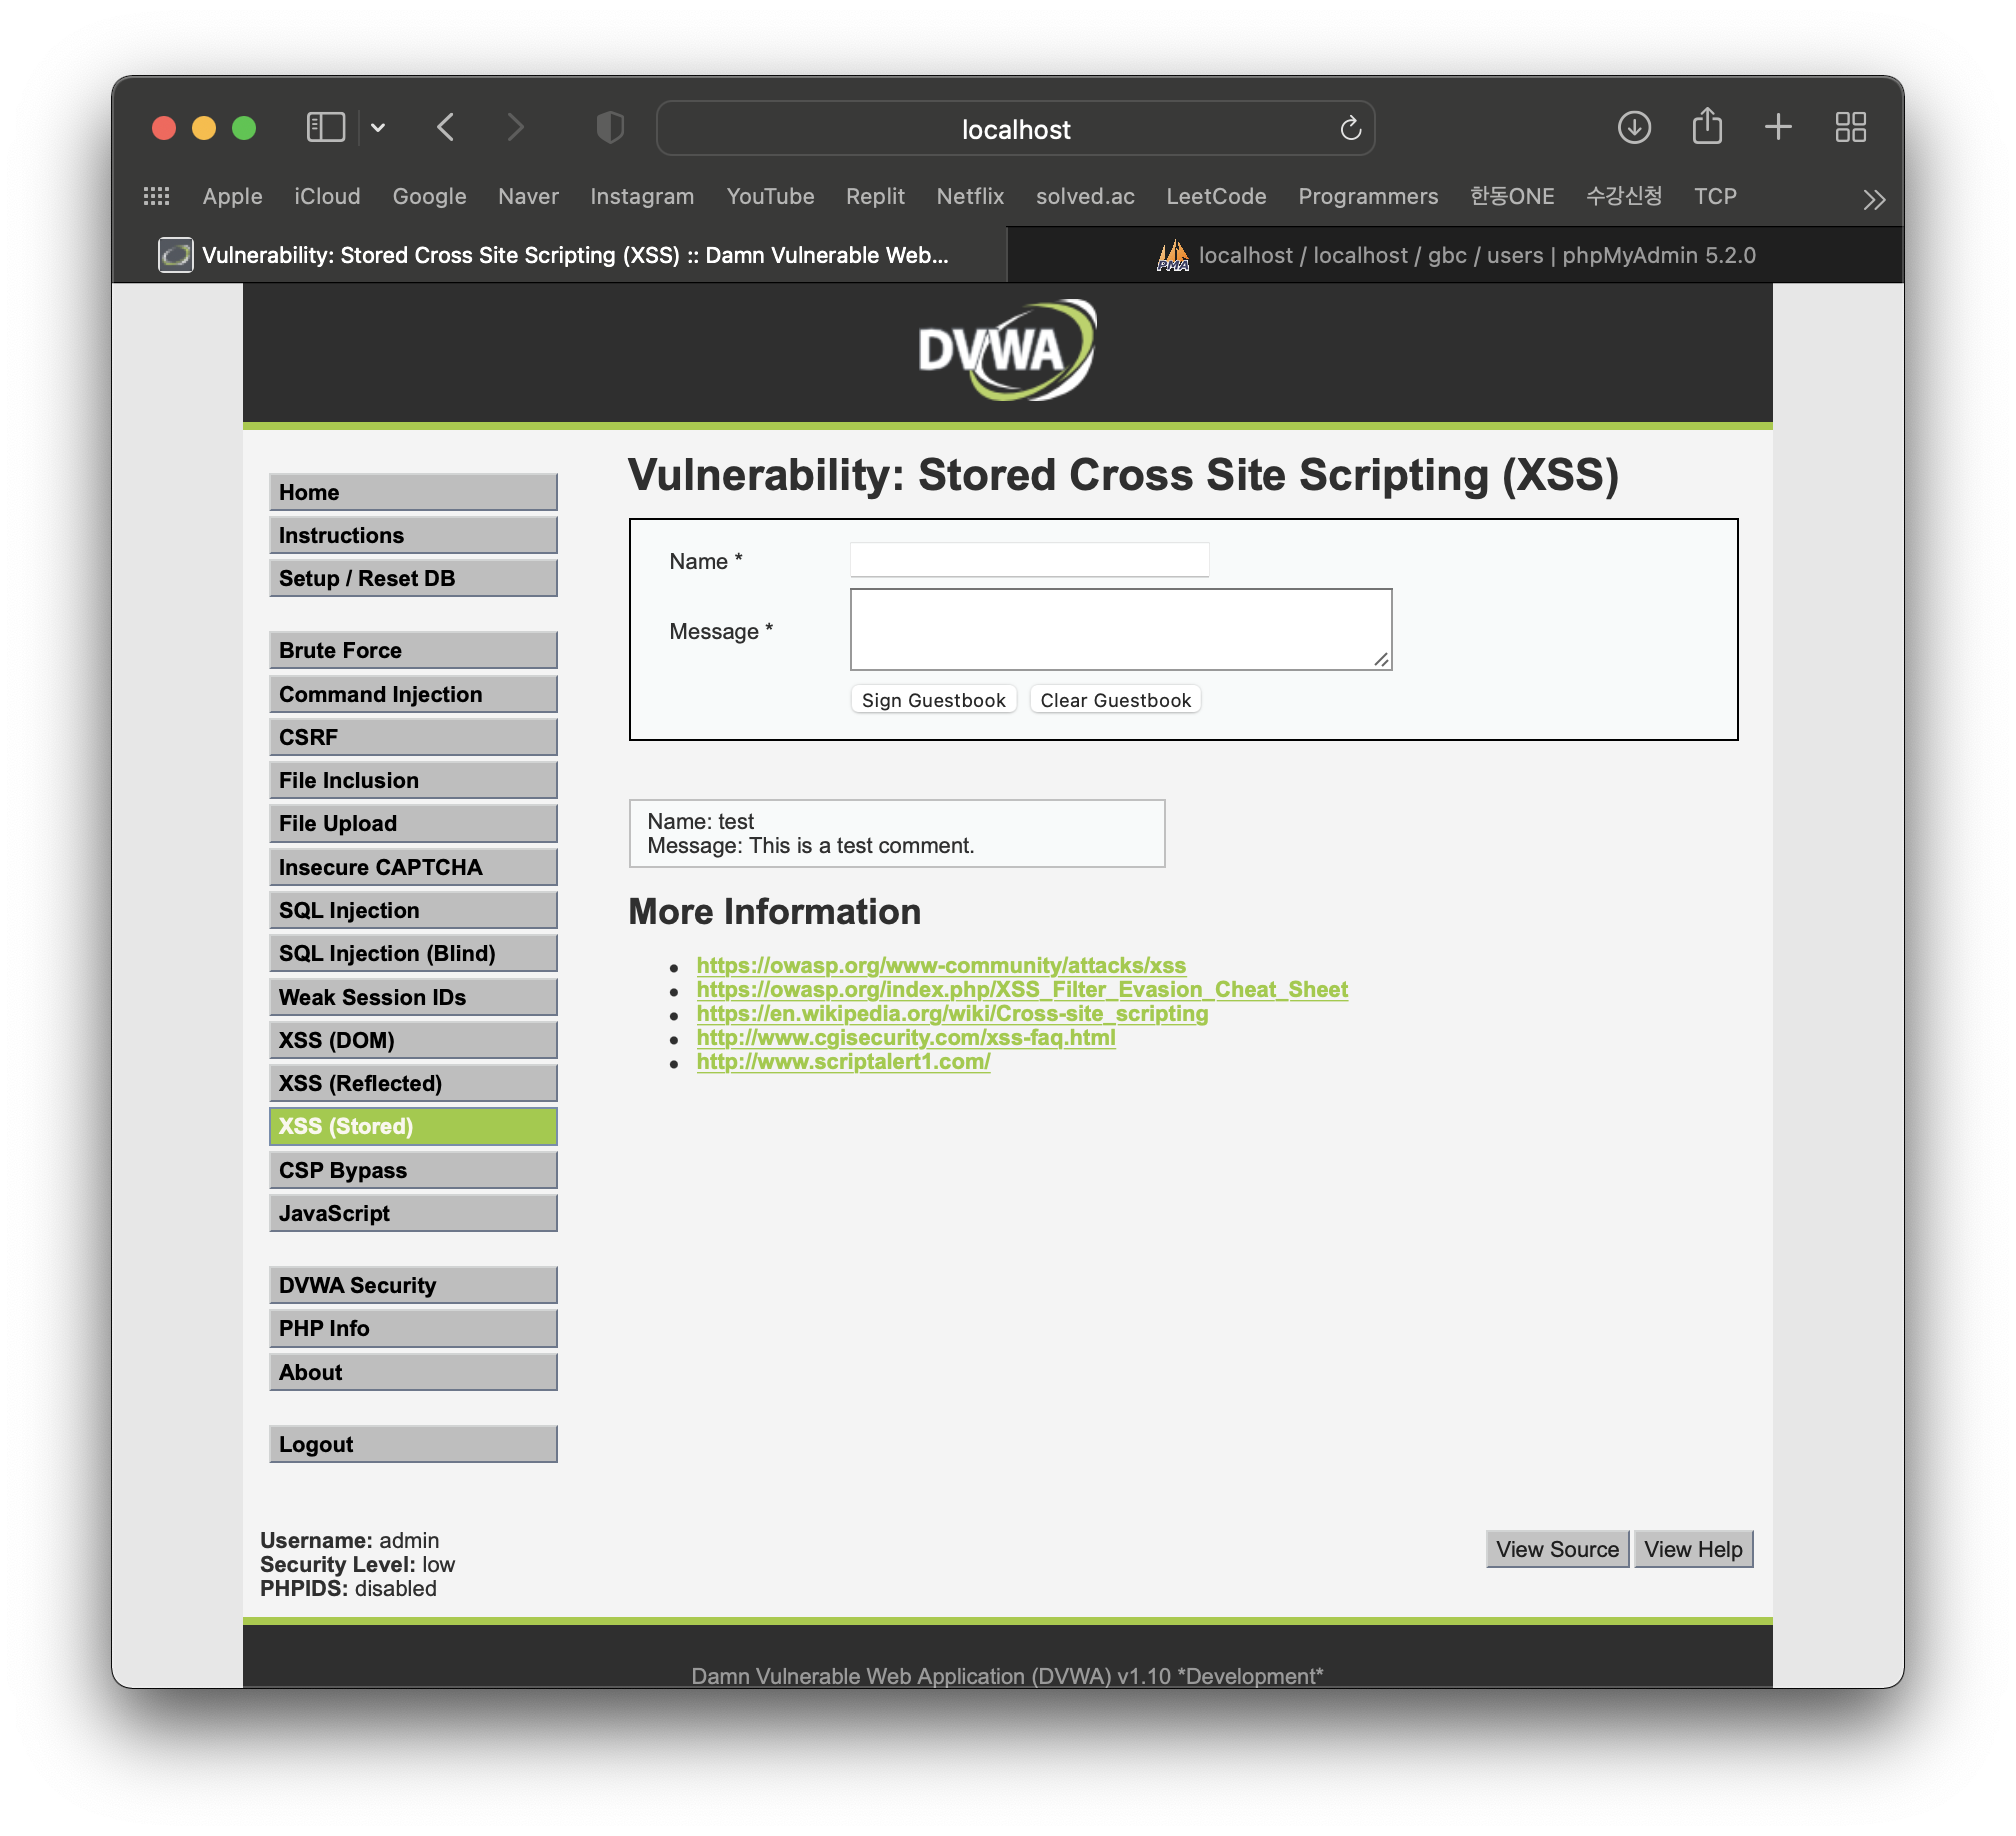Click the Message text area

1120,629
